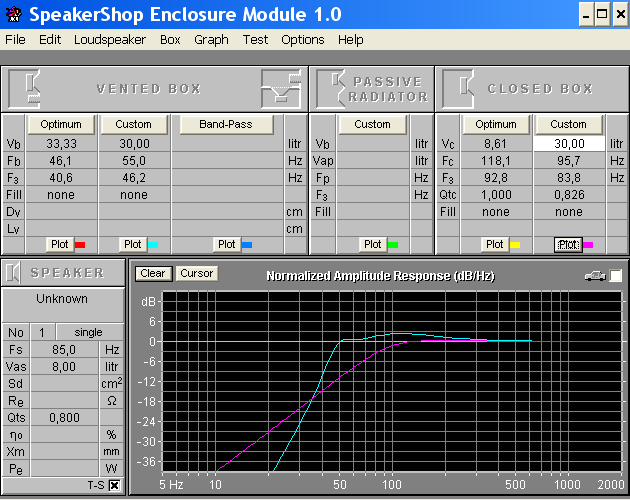
Task: Click Vented Box Custom Vb value 30,00
Action: [x=134, y=143]
